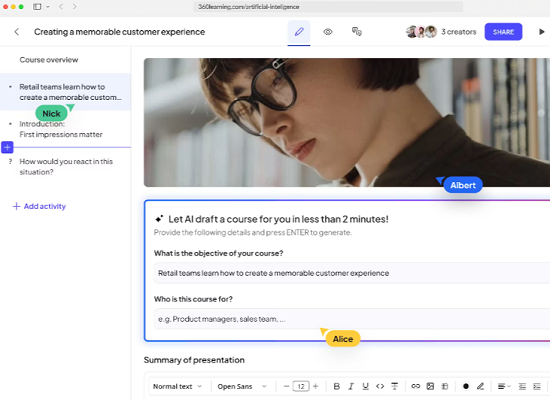Toggle strikethrough formatting
The width and height of the screenshot is (550, 400).
tap(395, 386)
